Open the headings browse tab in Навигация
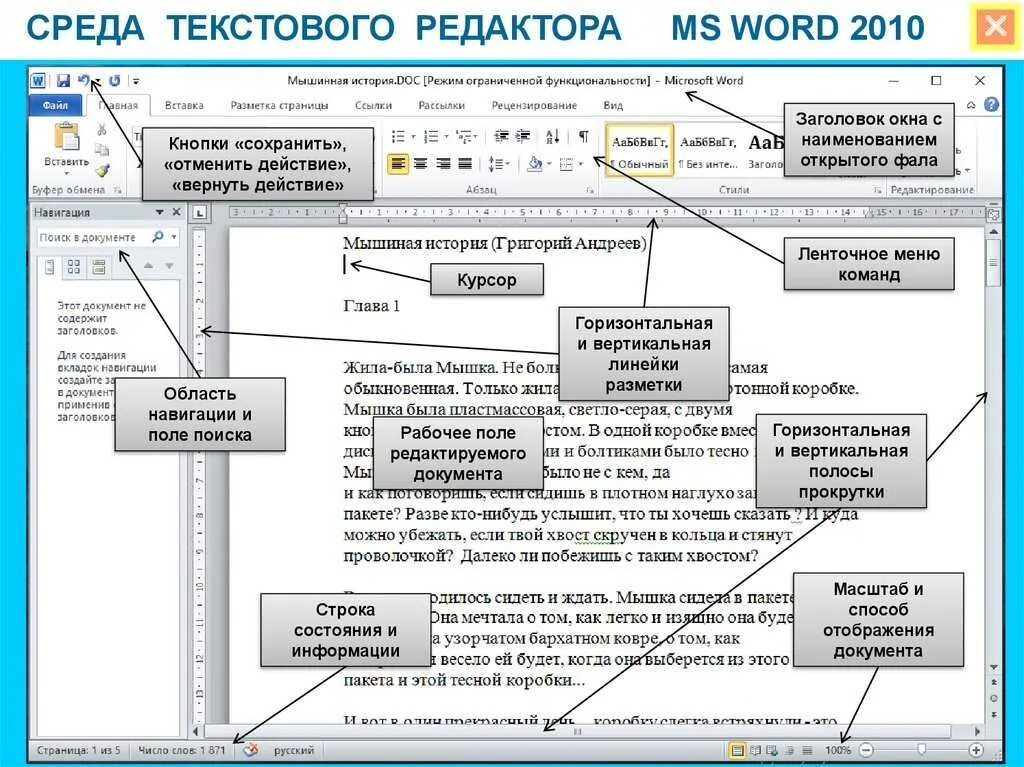The image size is (1024, 767). tap(49, 267)
